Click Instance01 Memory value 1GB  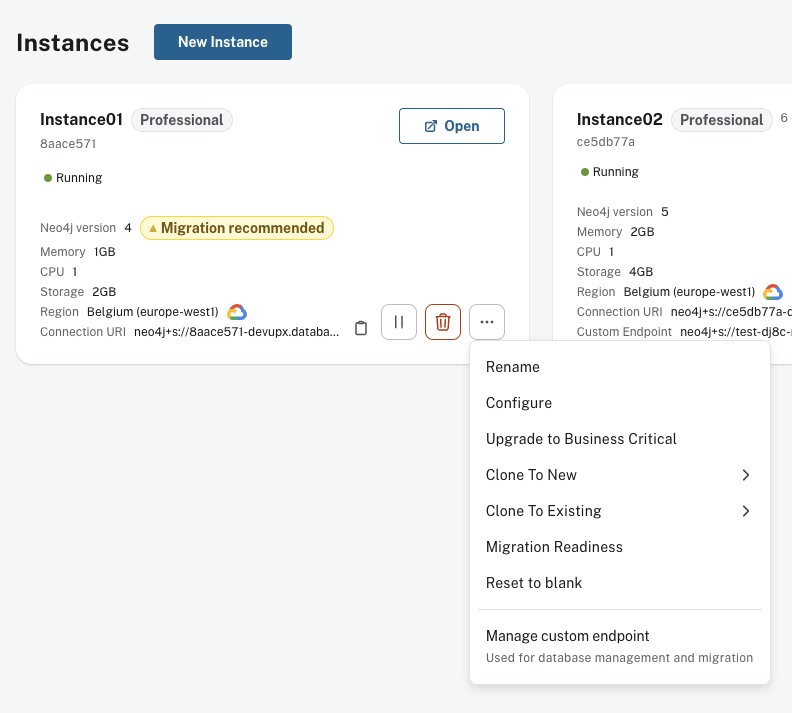105,252
